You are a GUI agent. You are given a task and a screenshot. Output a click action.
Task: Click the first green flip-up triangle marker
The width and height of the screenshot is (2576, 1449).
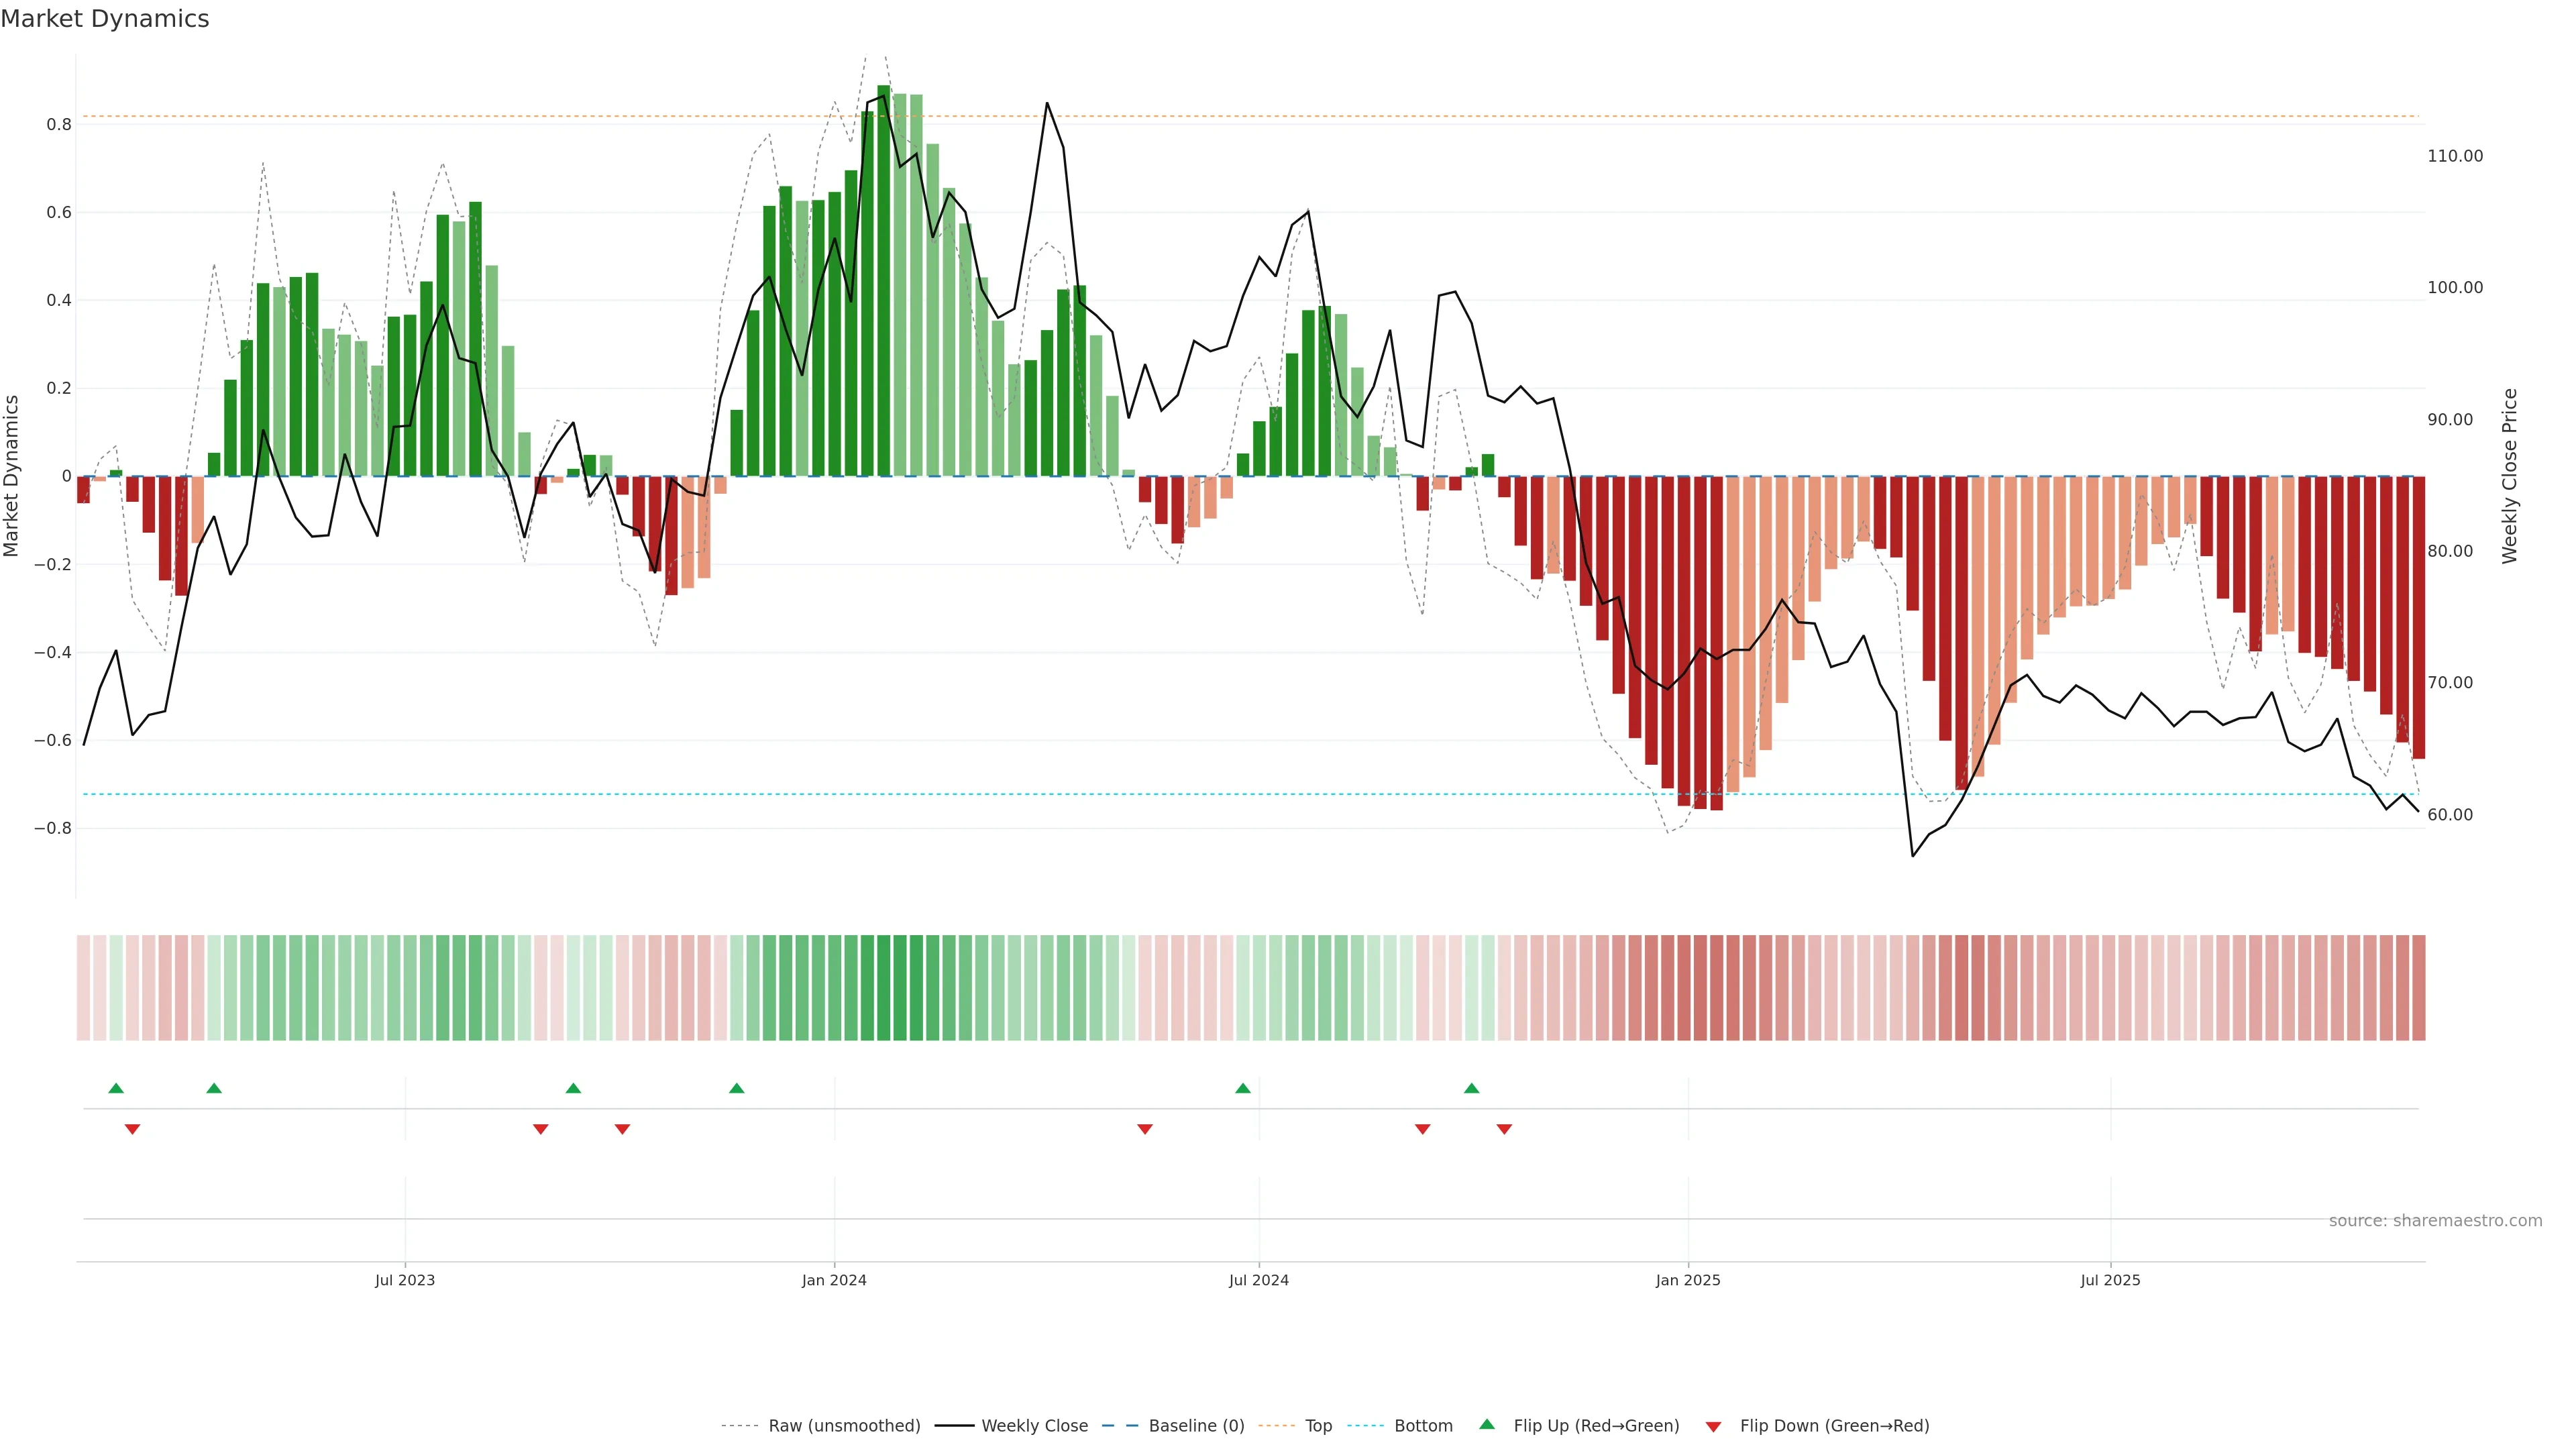click(x=116, y=1088)
